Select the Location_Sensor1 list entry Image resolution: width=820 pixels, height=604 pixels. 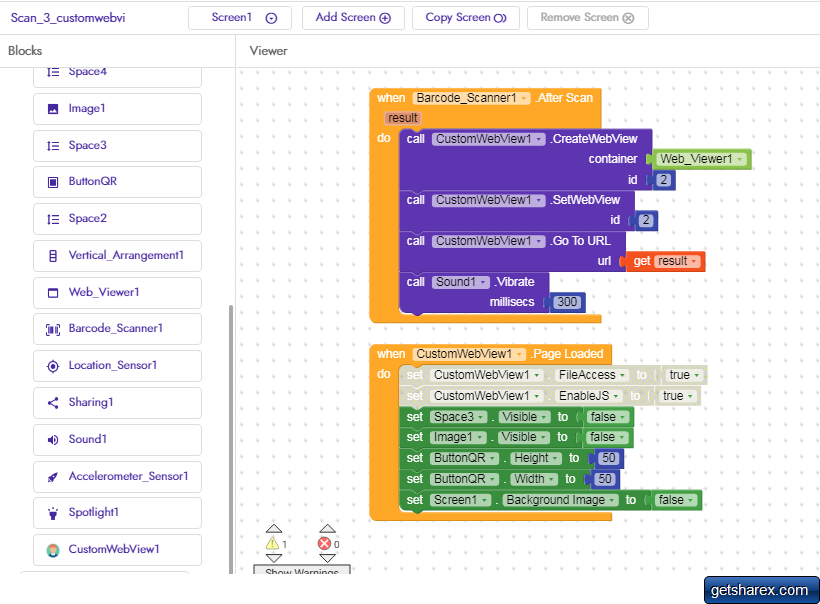(117, 366)
